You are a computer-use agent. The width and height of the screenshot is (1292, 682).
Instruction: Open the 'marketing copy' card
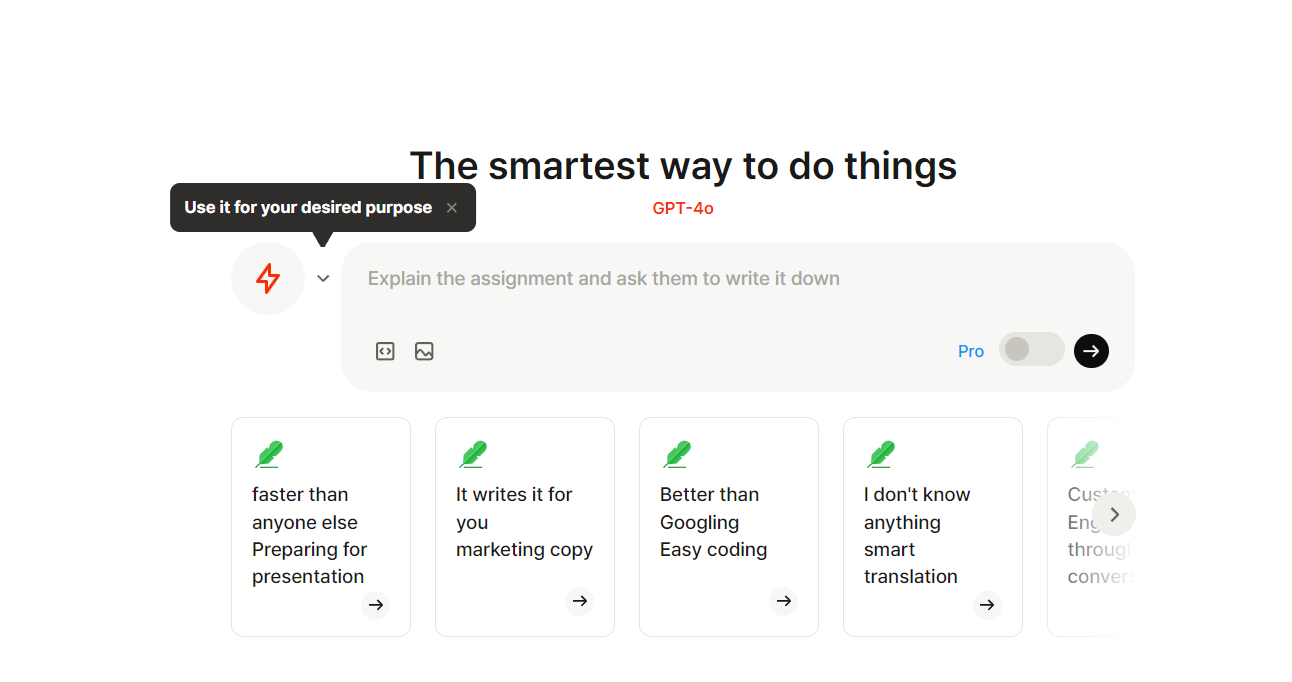[524, 525]
